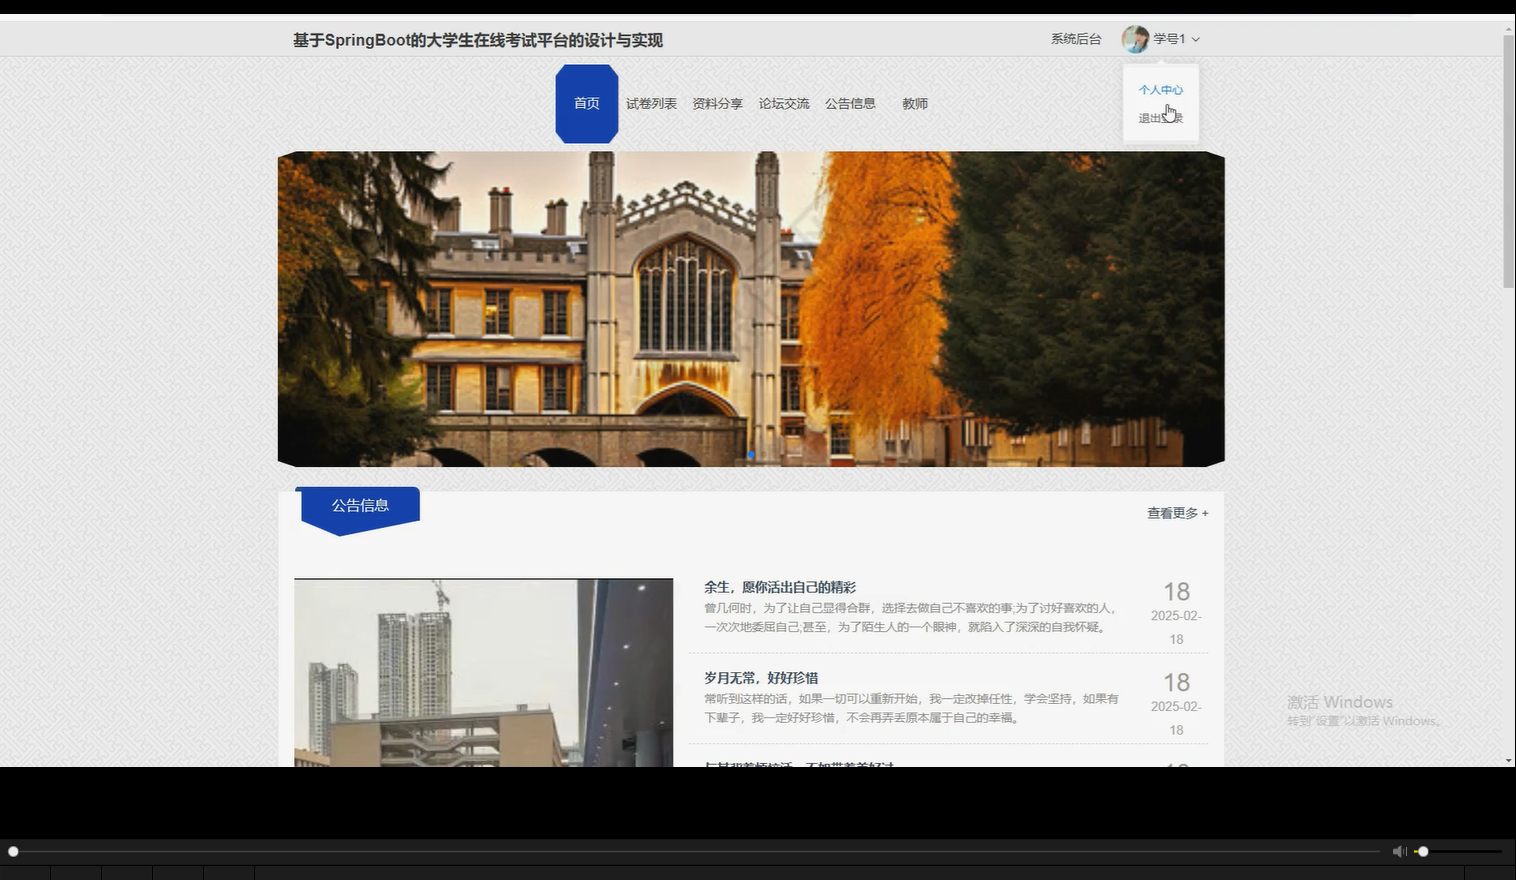Click the campus building banner image

tap(751, 309)
